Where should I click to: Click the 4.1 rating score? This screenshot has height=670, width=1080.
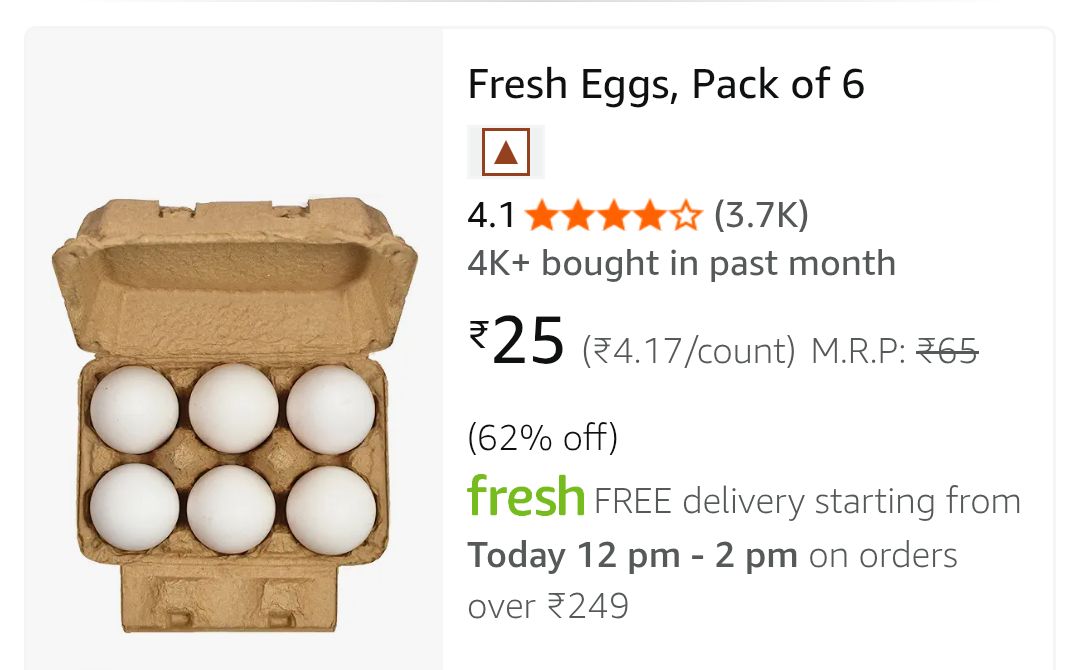pos(491,215)
